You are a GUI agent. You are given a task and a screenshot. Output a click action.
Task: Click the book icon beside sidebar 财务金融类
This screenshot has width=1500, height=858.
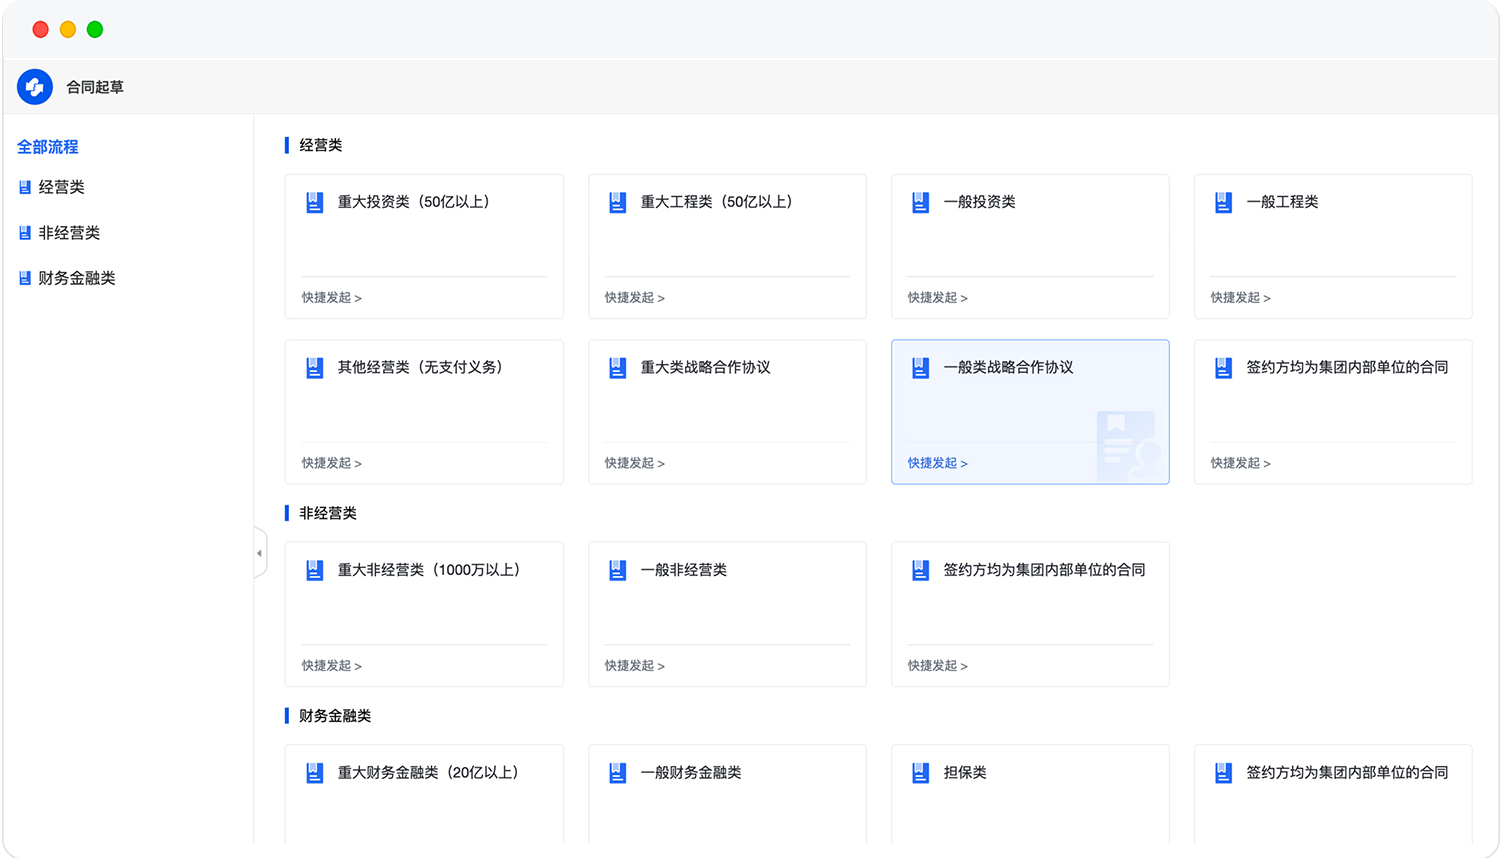[x=25, y=278]
